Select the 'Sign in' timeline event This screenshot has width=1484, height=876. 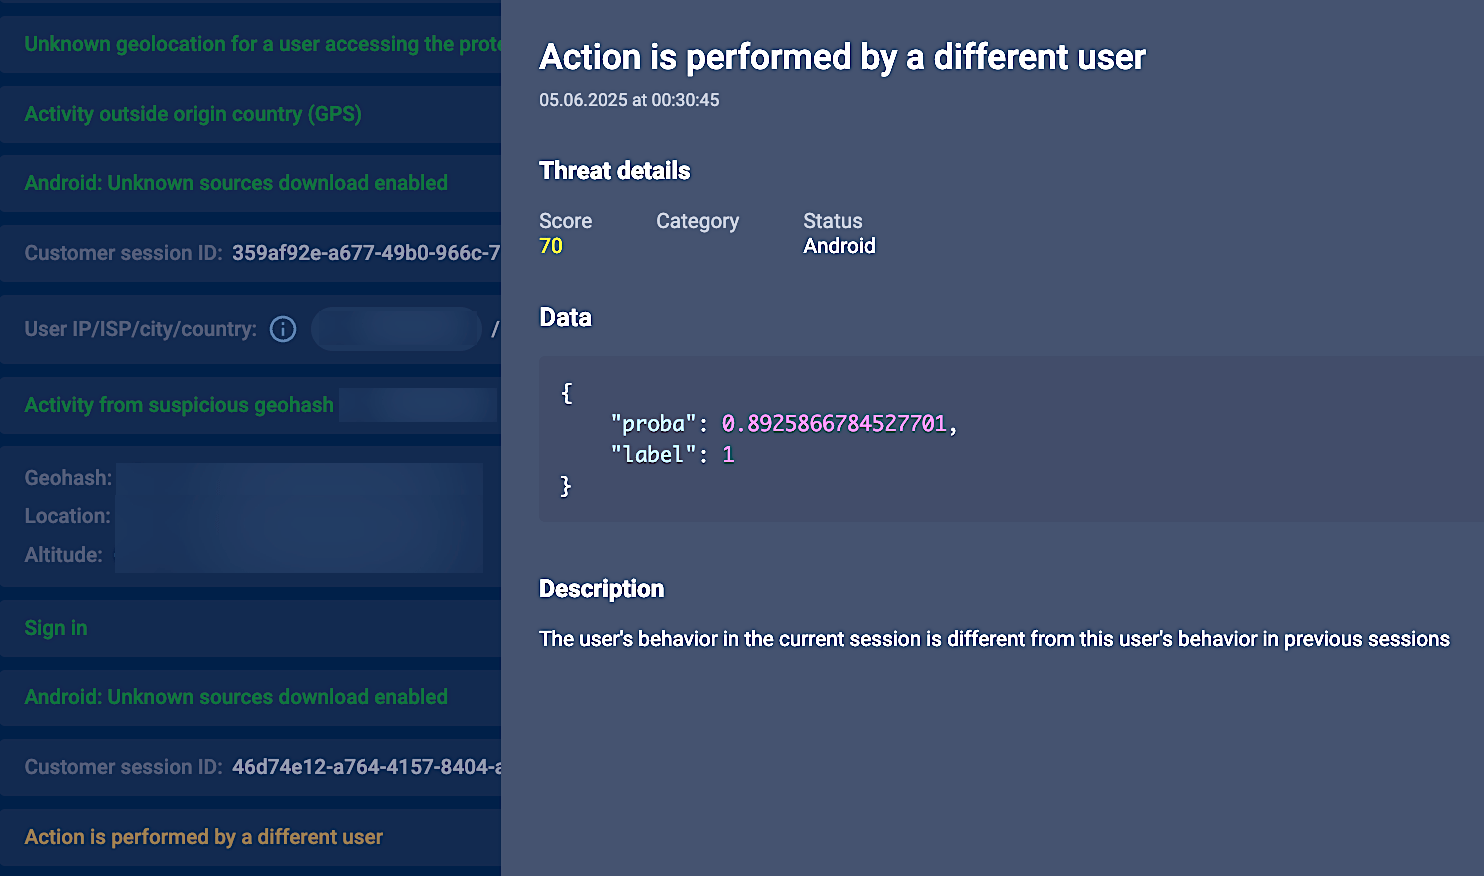(55, 628)
